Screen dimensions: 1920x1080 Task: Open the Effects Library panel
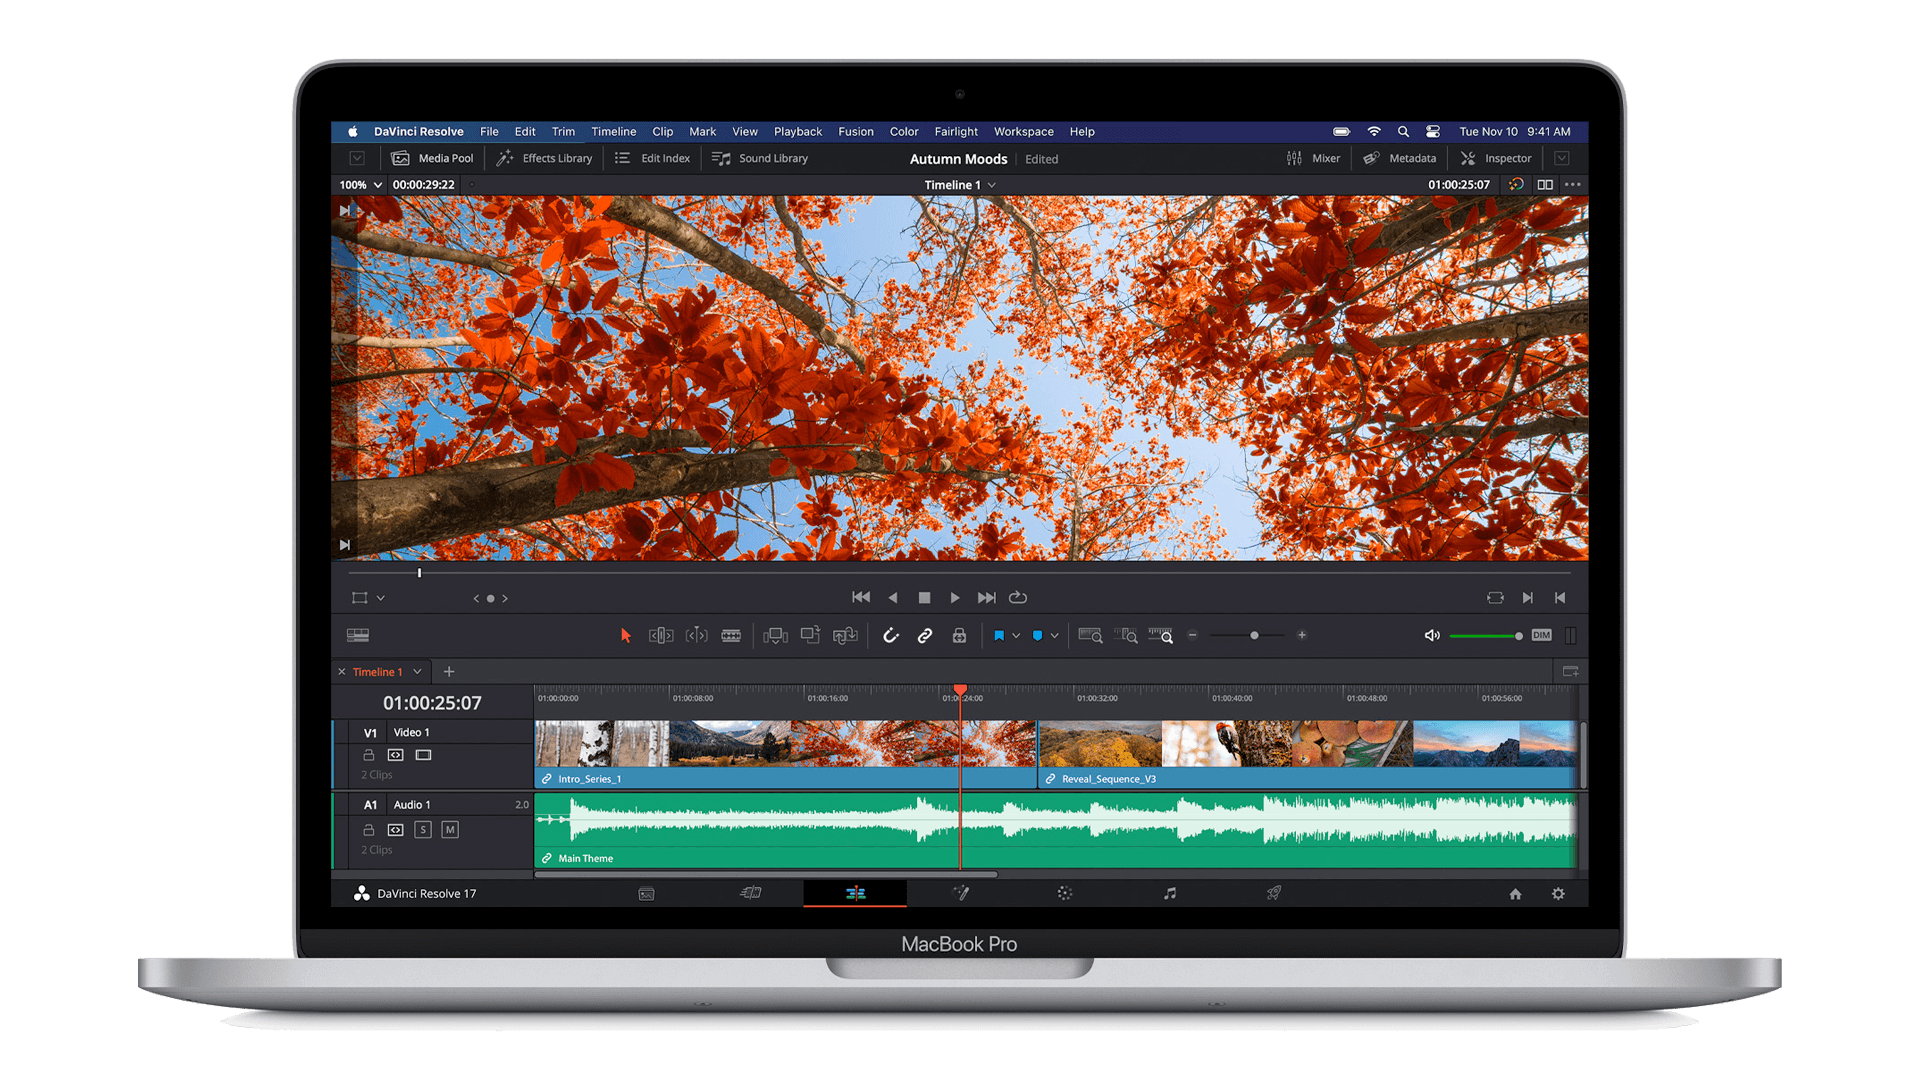tap(545, 159)
